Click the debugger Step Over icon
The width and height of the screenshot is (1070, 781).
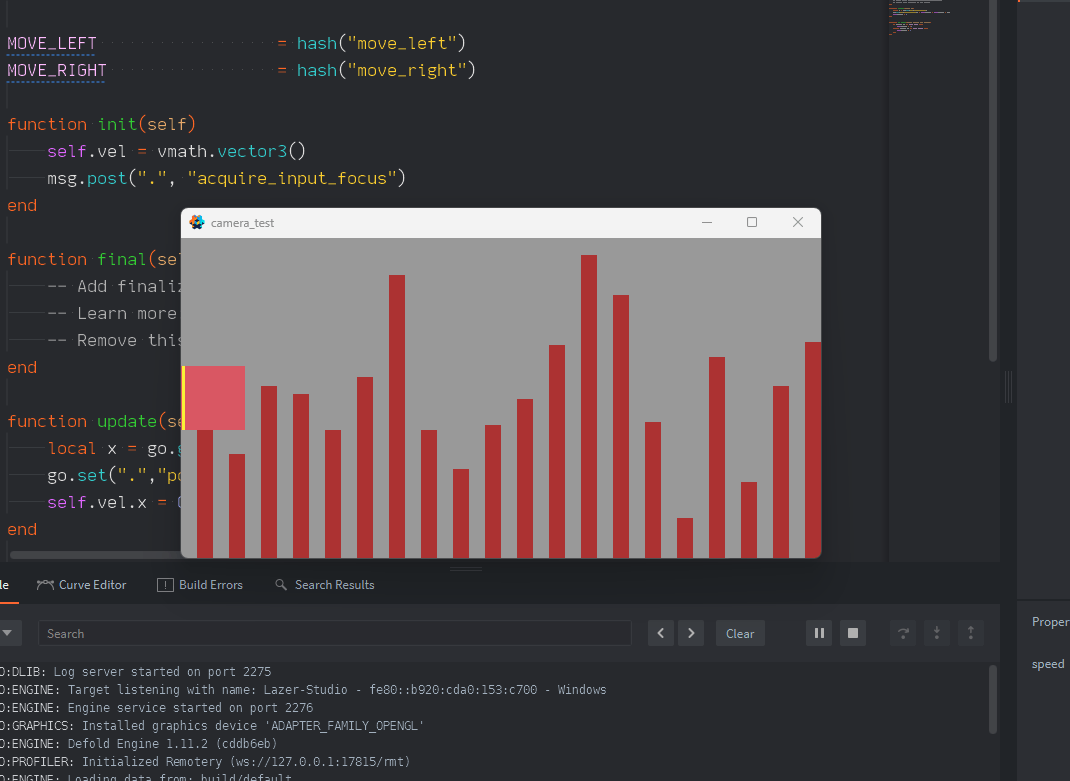pyautogui.click(x=904, y=633)
